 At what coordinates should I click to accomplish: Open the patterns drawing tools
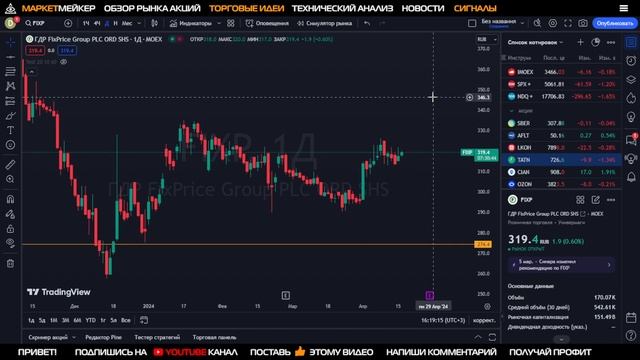pyautogui.click(x=10, y=86)
